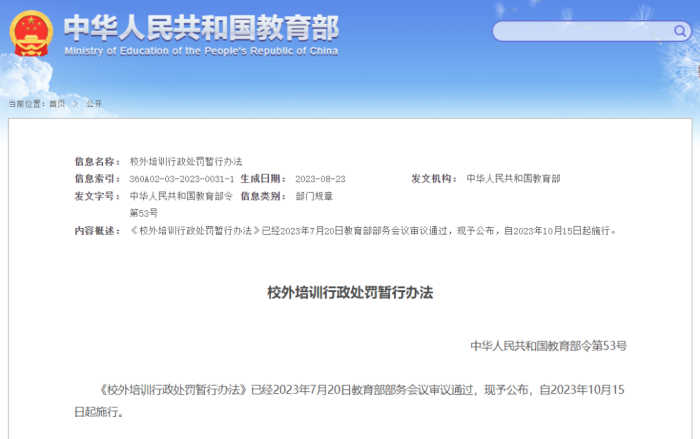The image size is (700, 439).
Task: Select the generation date 2023-08-23
Action: [x=320, y=179]
